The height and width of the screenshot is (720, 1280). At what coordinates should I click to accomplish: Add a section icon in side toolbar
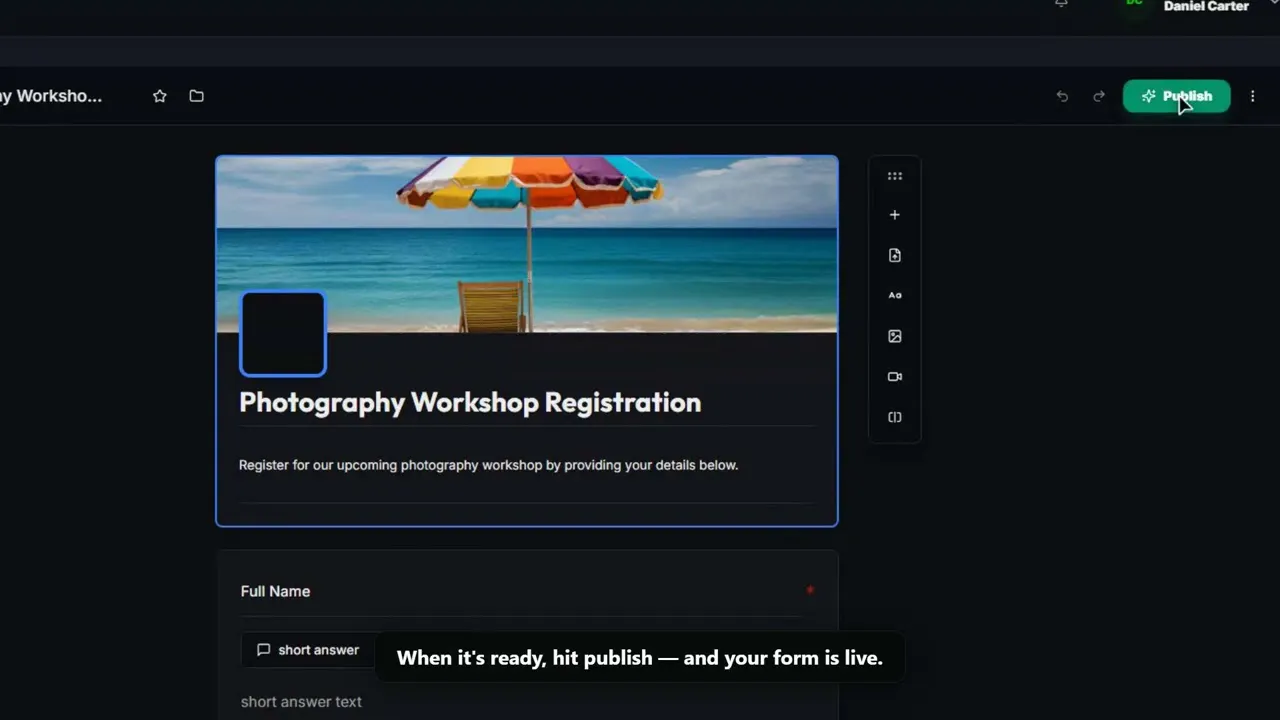click(x=895, y=417)
